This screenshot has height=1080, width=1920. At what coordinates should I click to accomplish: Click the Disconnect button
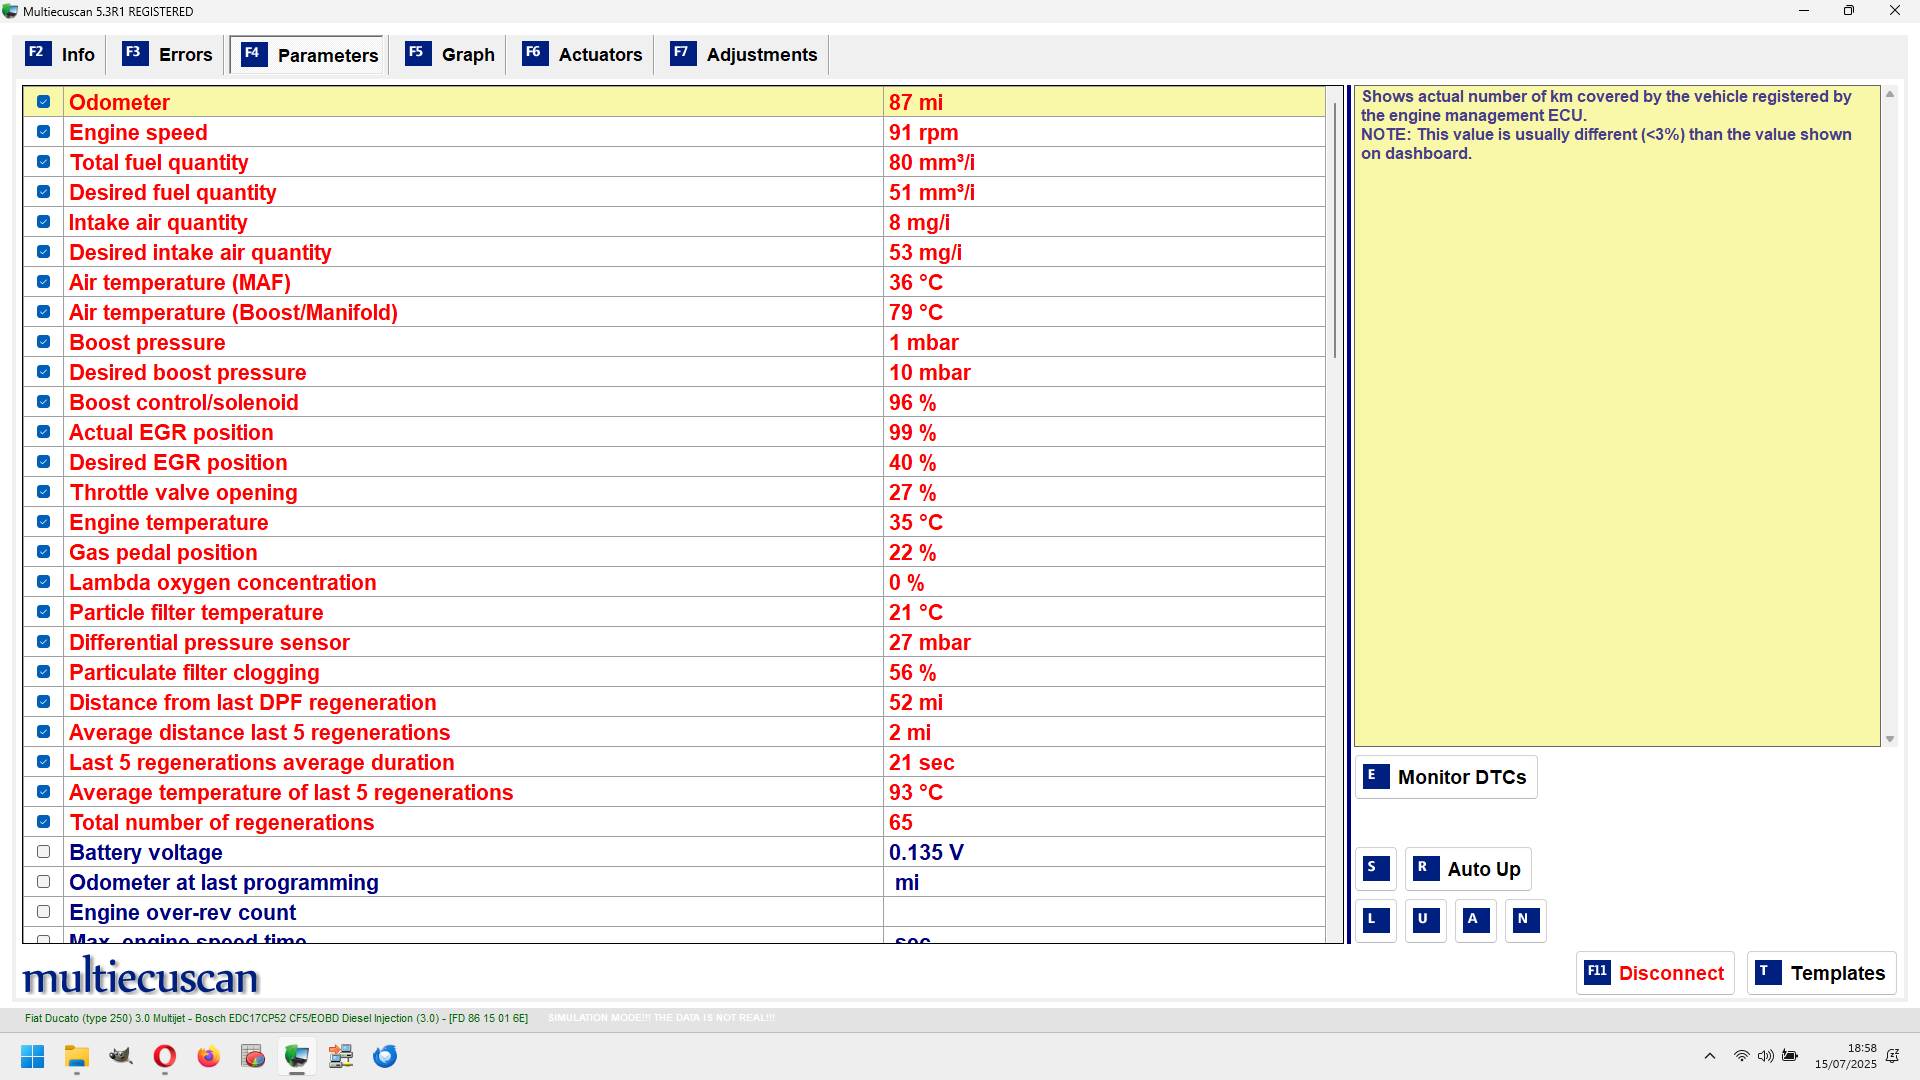(1655, 973)
